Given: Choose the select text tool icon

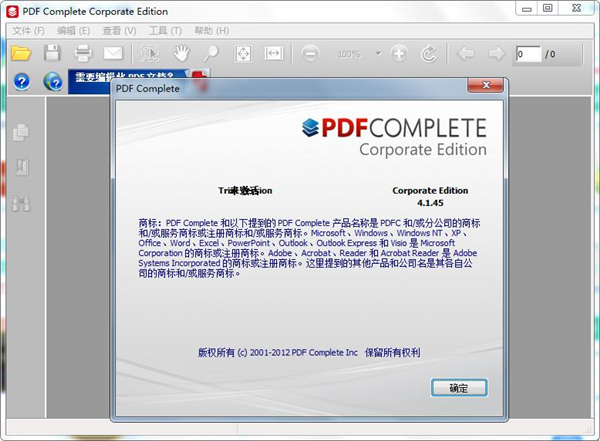Looking at the screenshot, I should tap(150, 54).
